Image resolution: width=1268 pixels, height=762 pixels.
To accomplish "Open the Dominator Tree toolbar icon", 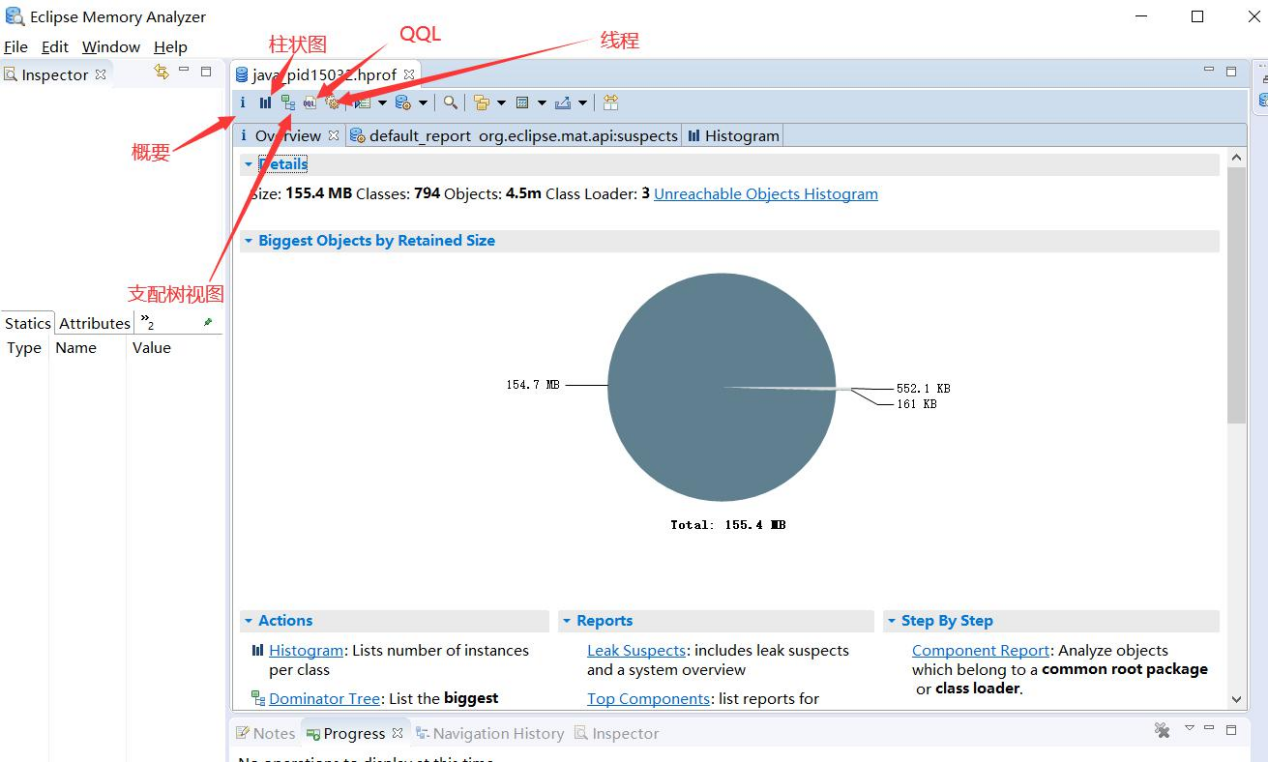I will [288, 102].
